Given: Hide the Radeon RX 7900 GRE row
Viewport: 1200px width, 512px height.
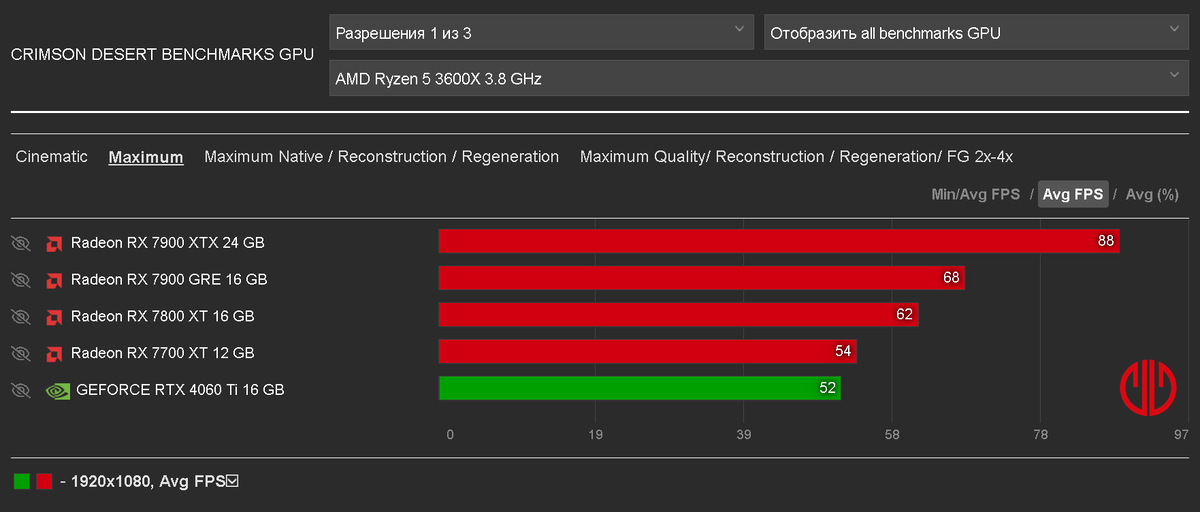Looking at the screenshot, I should pyautogui.click(x=21, y=279).
